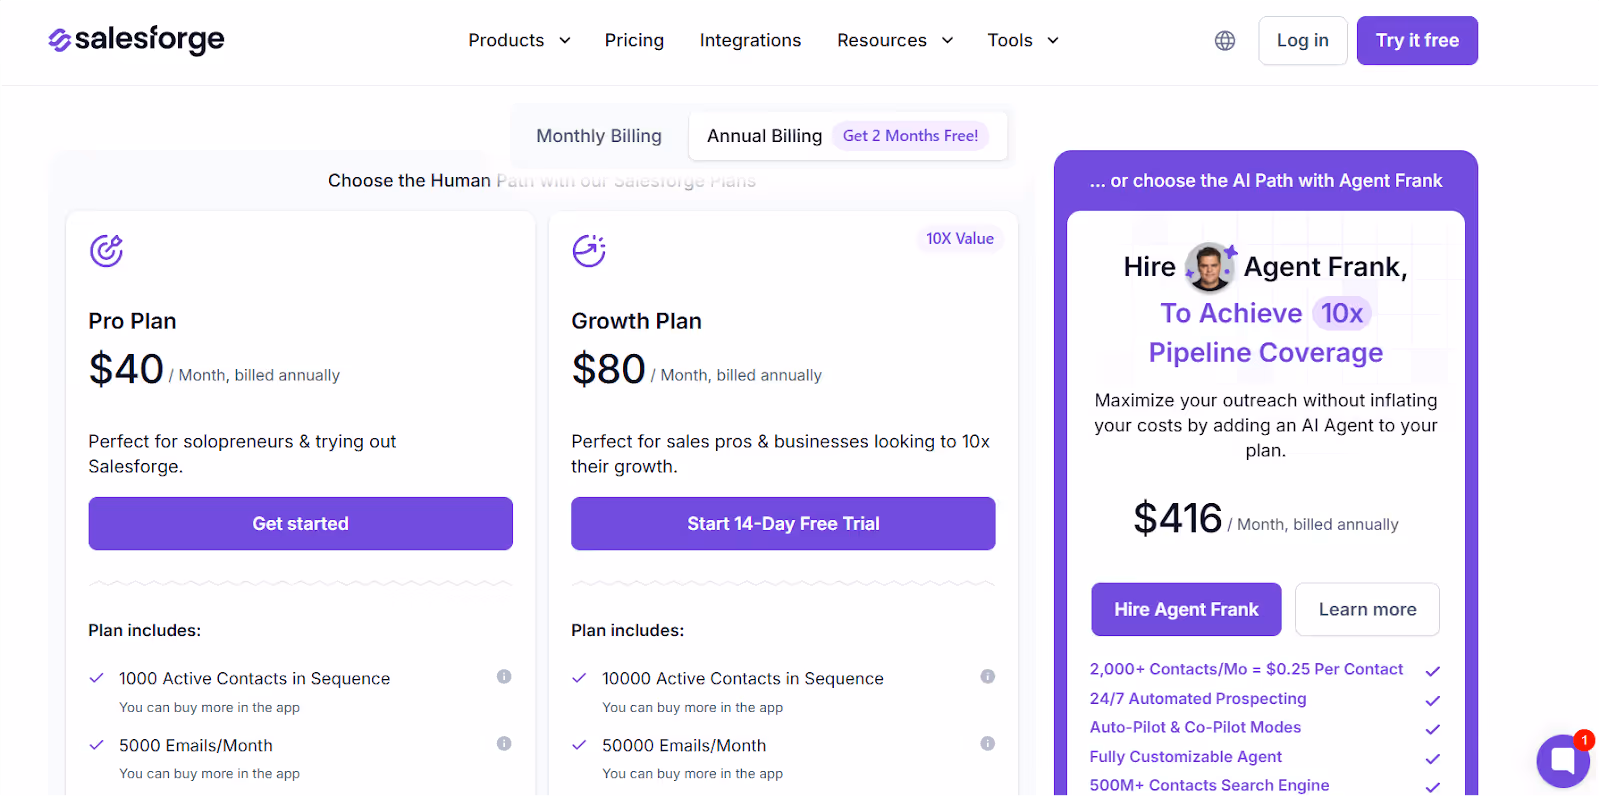Start 14-Day Free Trial on Growth Plan
This screenshot has width=1600, height=797.
coord(783,524)
